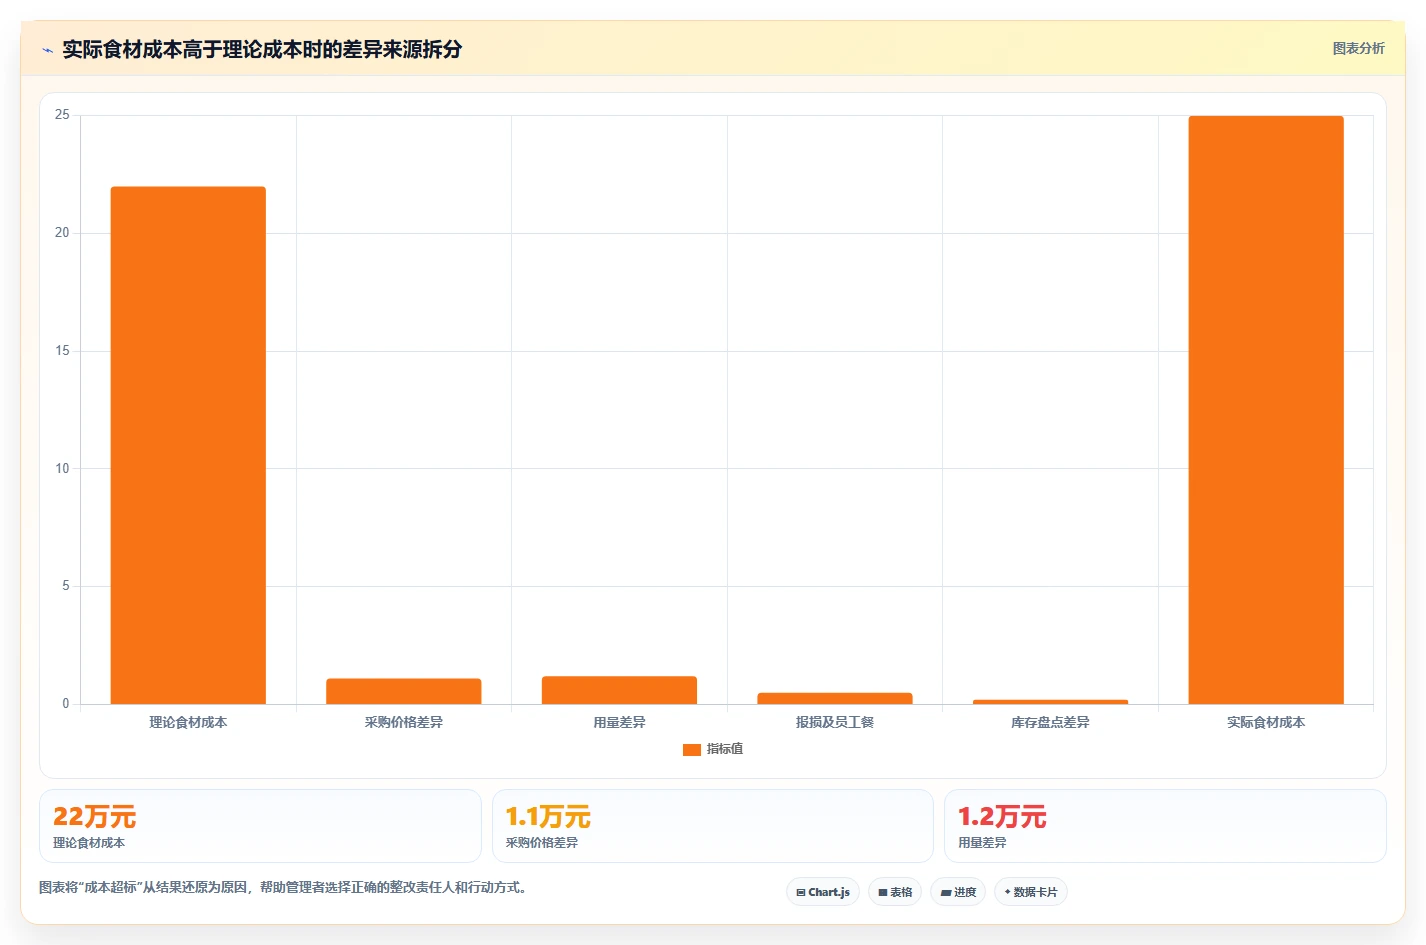Screen dimensions: 1426x945
Task: Select the 实际食材成本 bar
Action: (x=1266, y=410)
